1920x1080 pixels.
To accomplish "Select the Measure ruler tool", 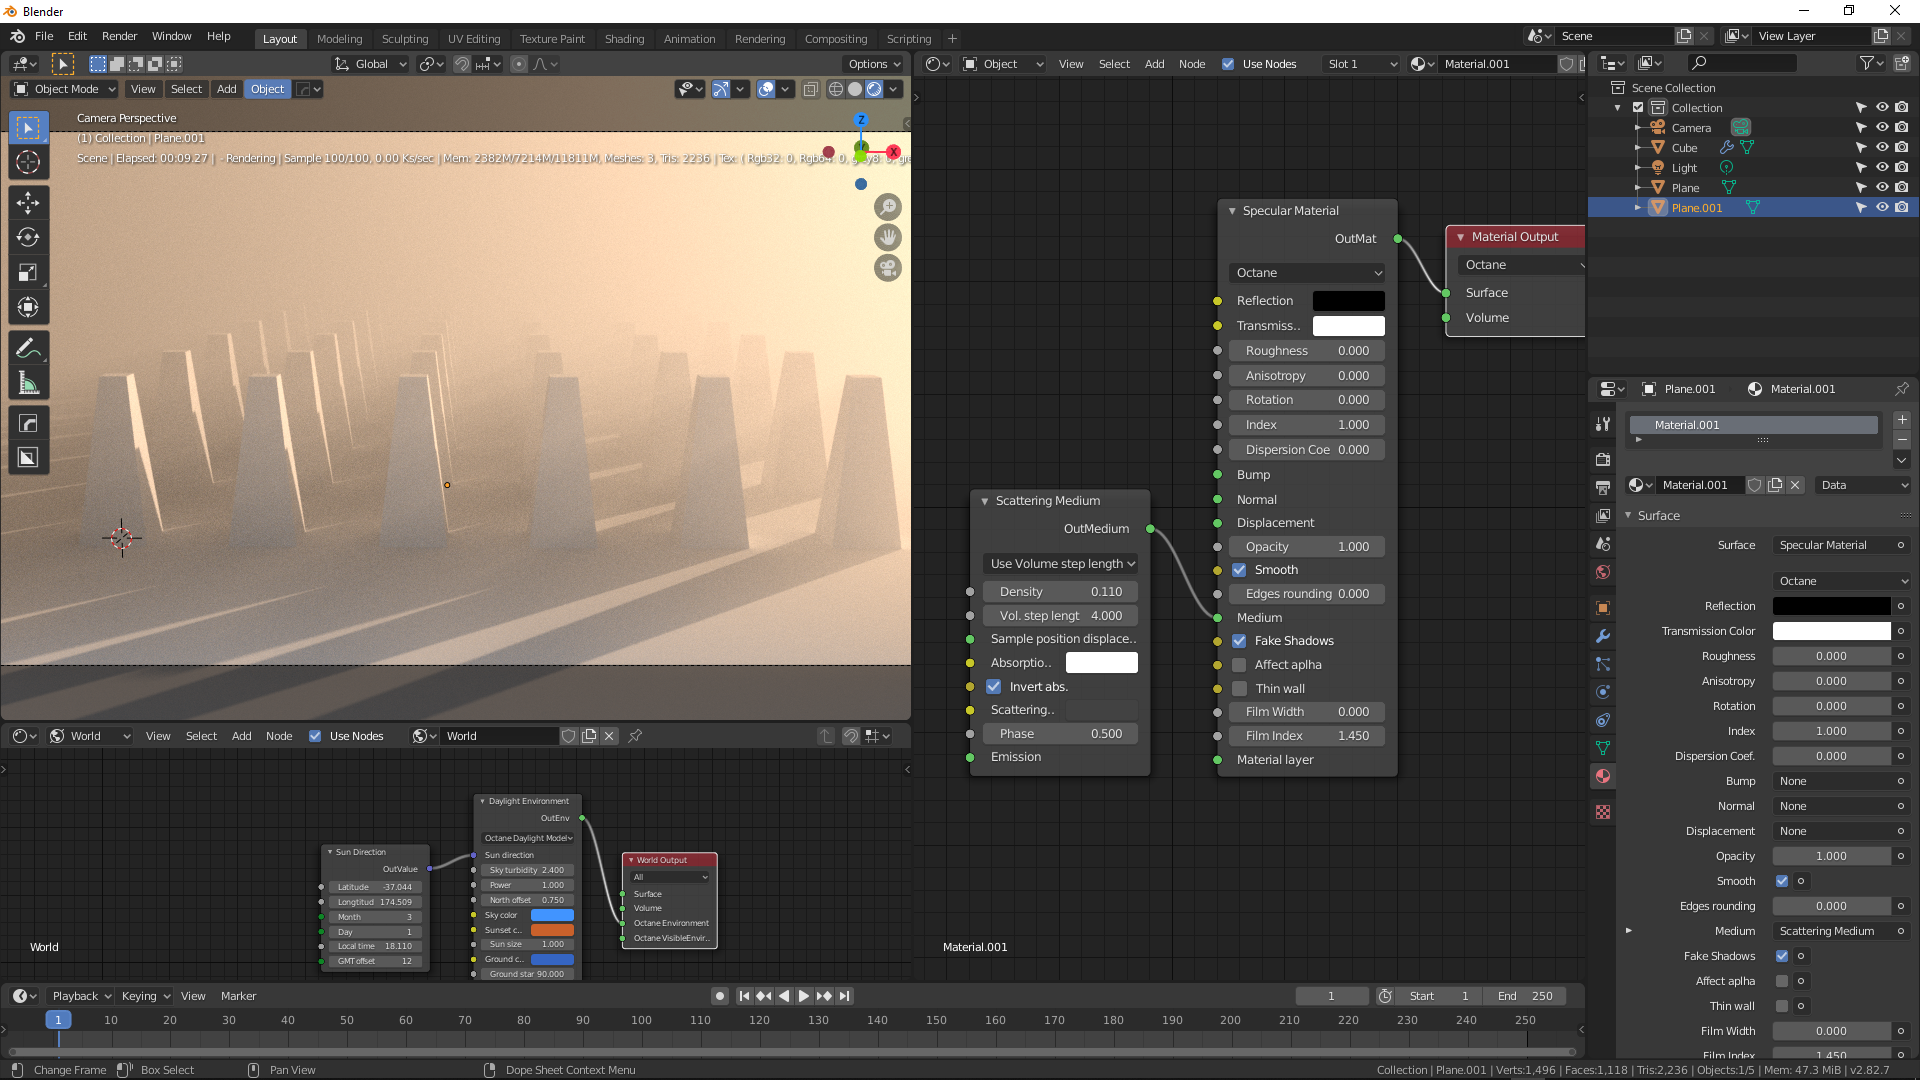I will 28,384.
